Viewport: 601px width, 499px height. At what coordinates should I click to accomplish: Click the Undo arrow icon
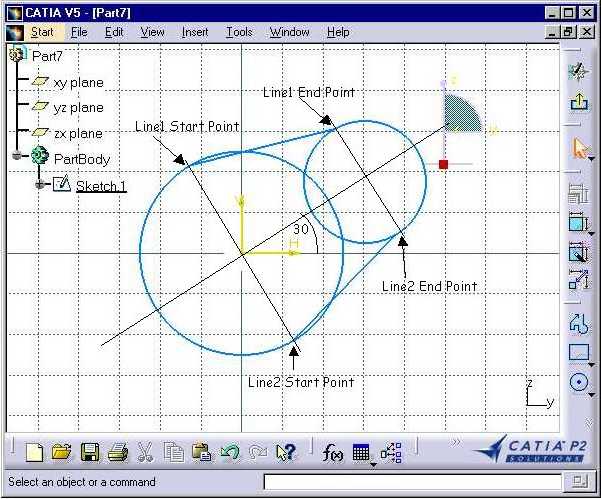pyautogui.click(x=230, y=452)
